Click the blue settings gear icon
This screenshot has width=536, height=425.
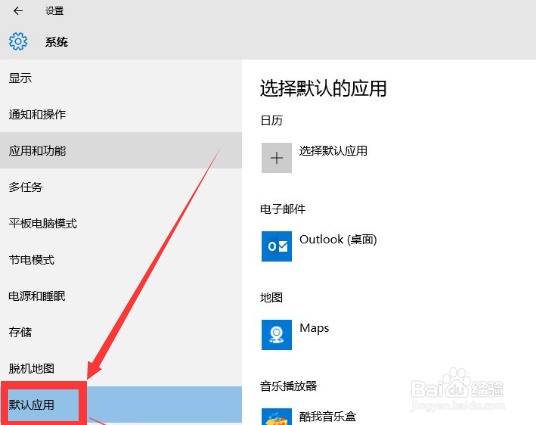18,42
